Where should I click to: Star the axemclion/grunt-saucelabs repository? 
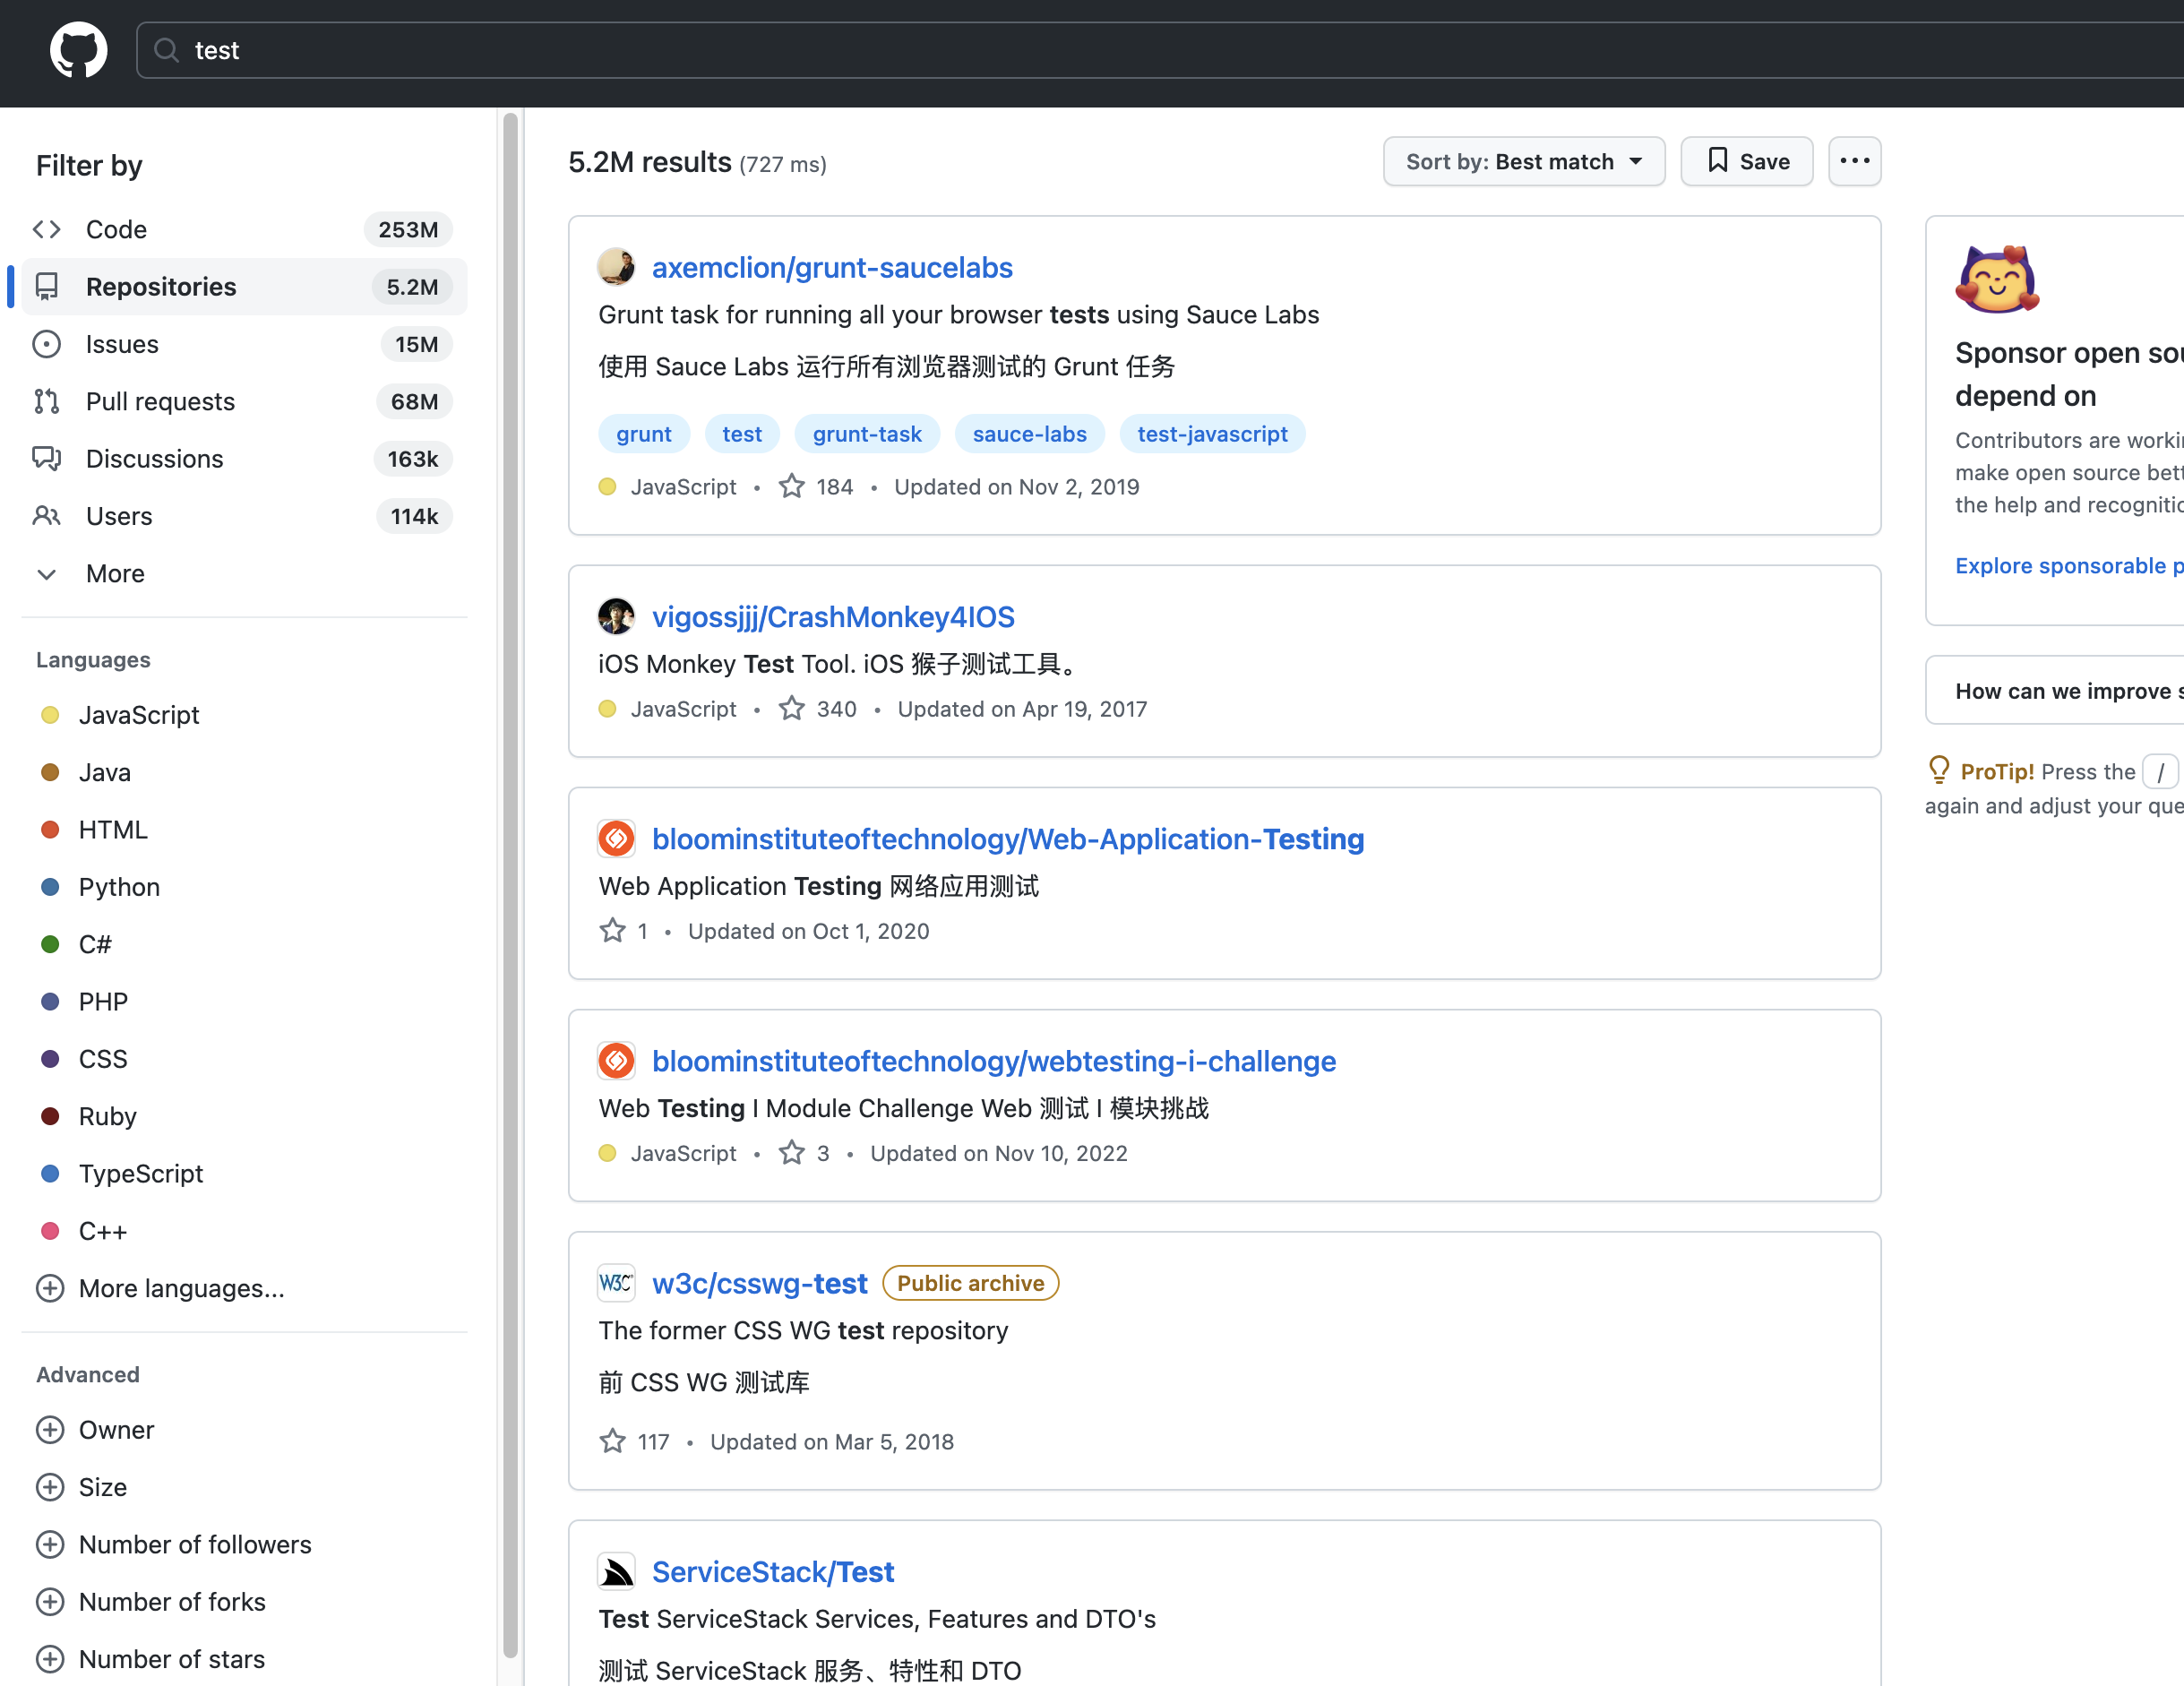(792, 487)
